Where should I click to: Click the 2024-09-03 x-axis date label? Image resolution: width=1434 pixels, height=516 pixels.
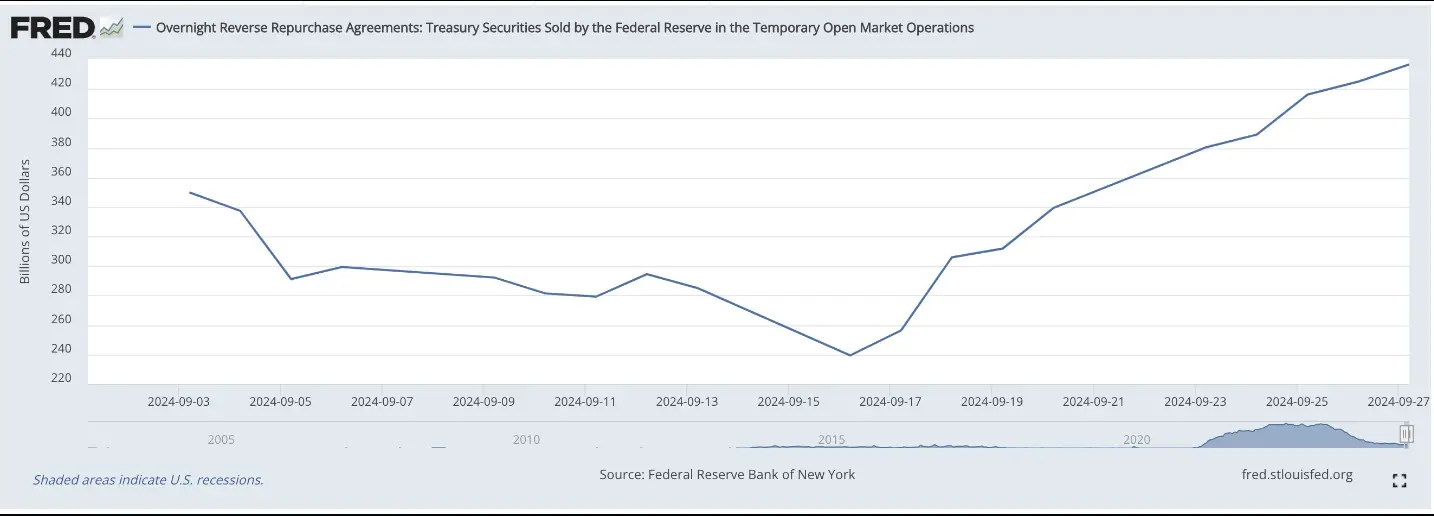(x=179, y=402)
